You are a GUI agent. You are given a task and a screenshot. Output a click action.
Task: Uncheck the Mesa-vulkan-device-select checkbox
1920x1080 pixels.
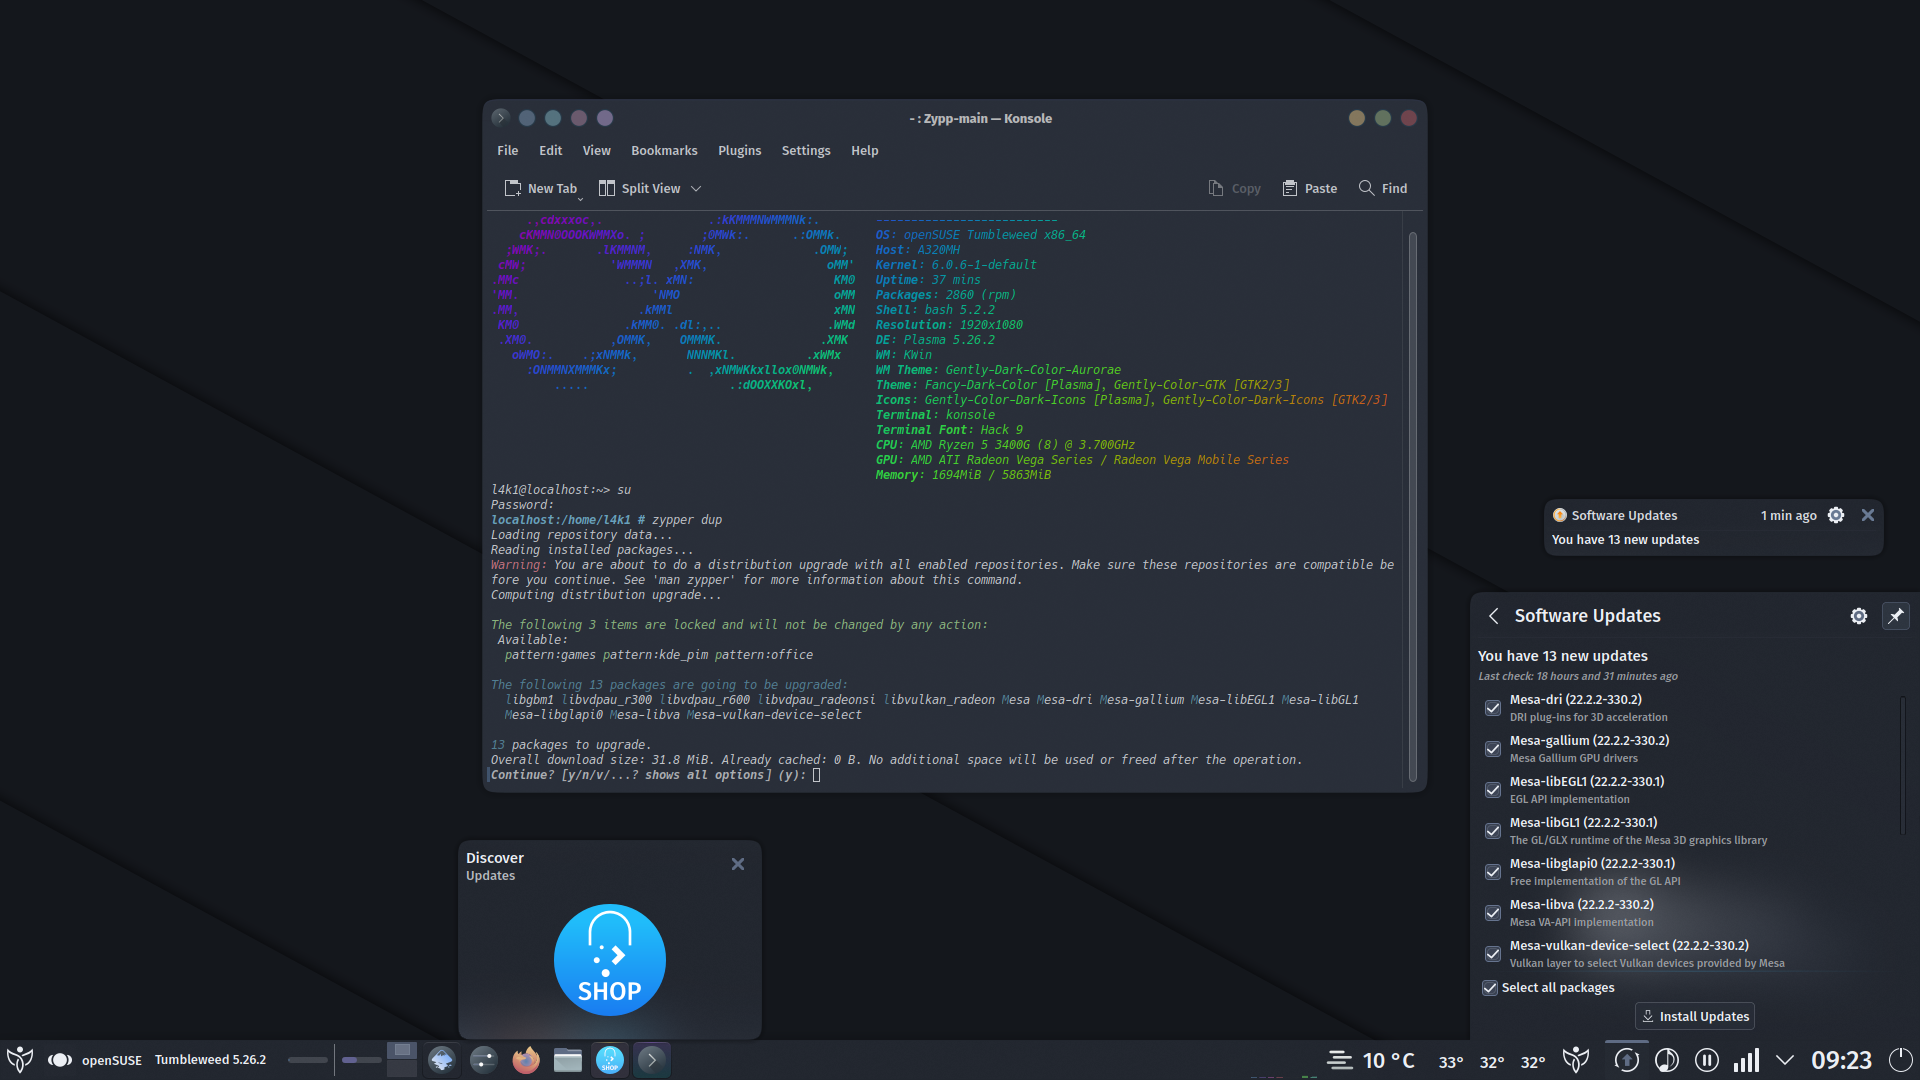(x=1493, y=954)
